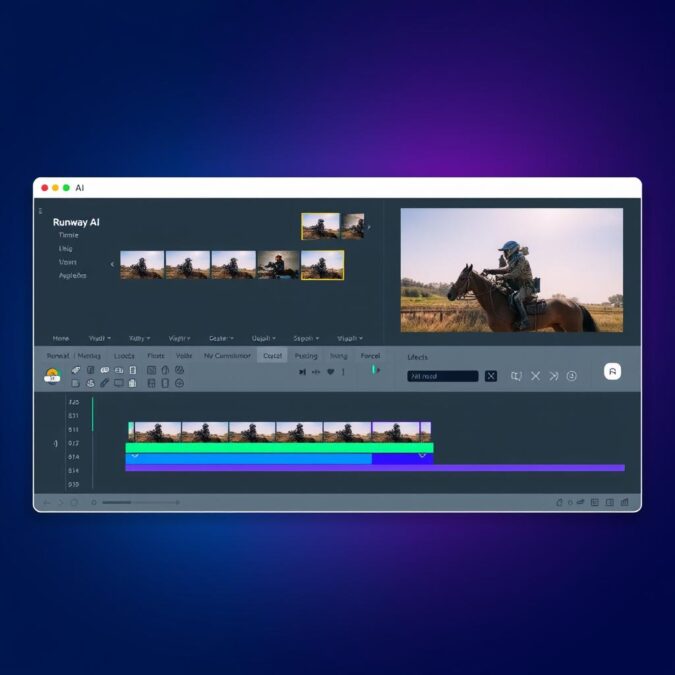Adjust the zoom slider in the bottom bar
The width and height of the screenshot is (675, 675).
[x=141, y=502]
